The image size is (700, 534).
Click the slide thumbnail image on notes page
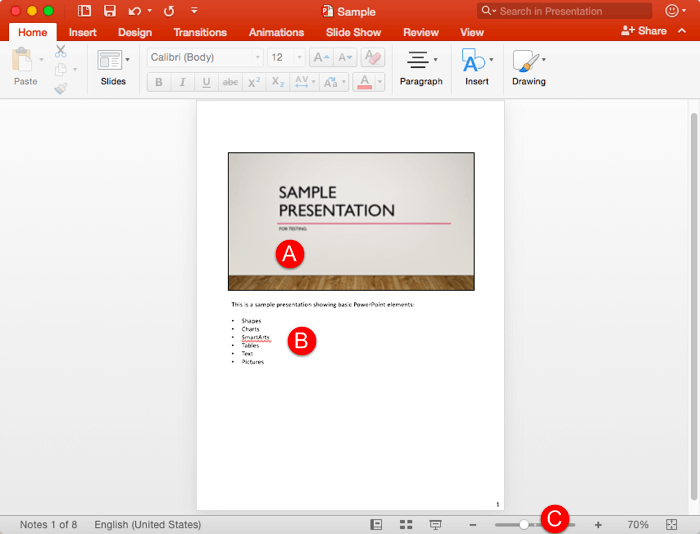coord(351,221)
